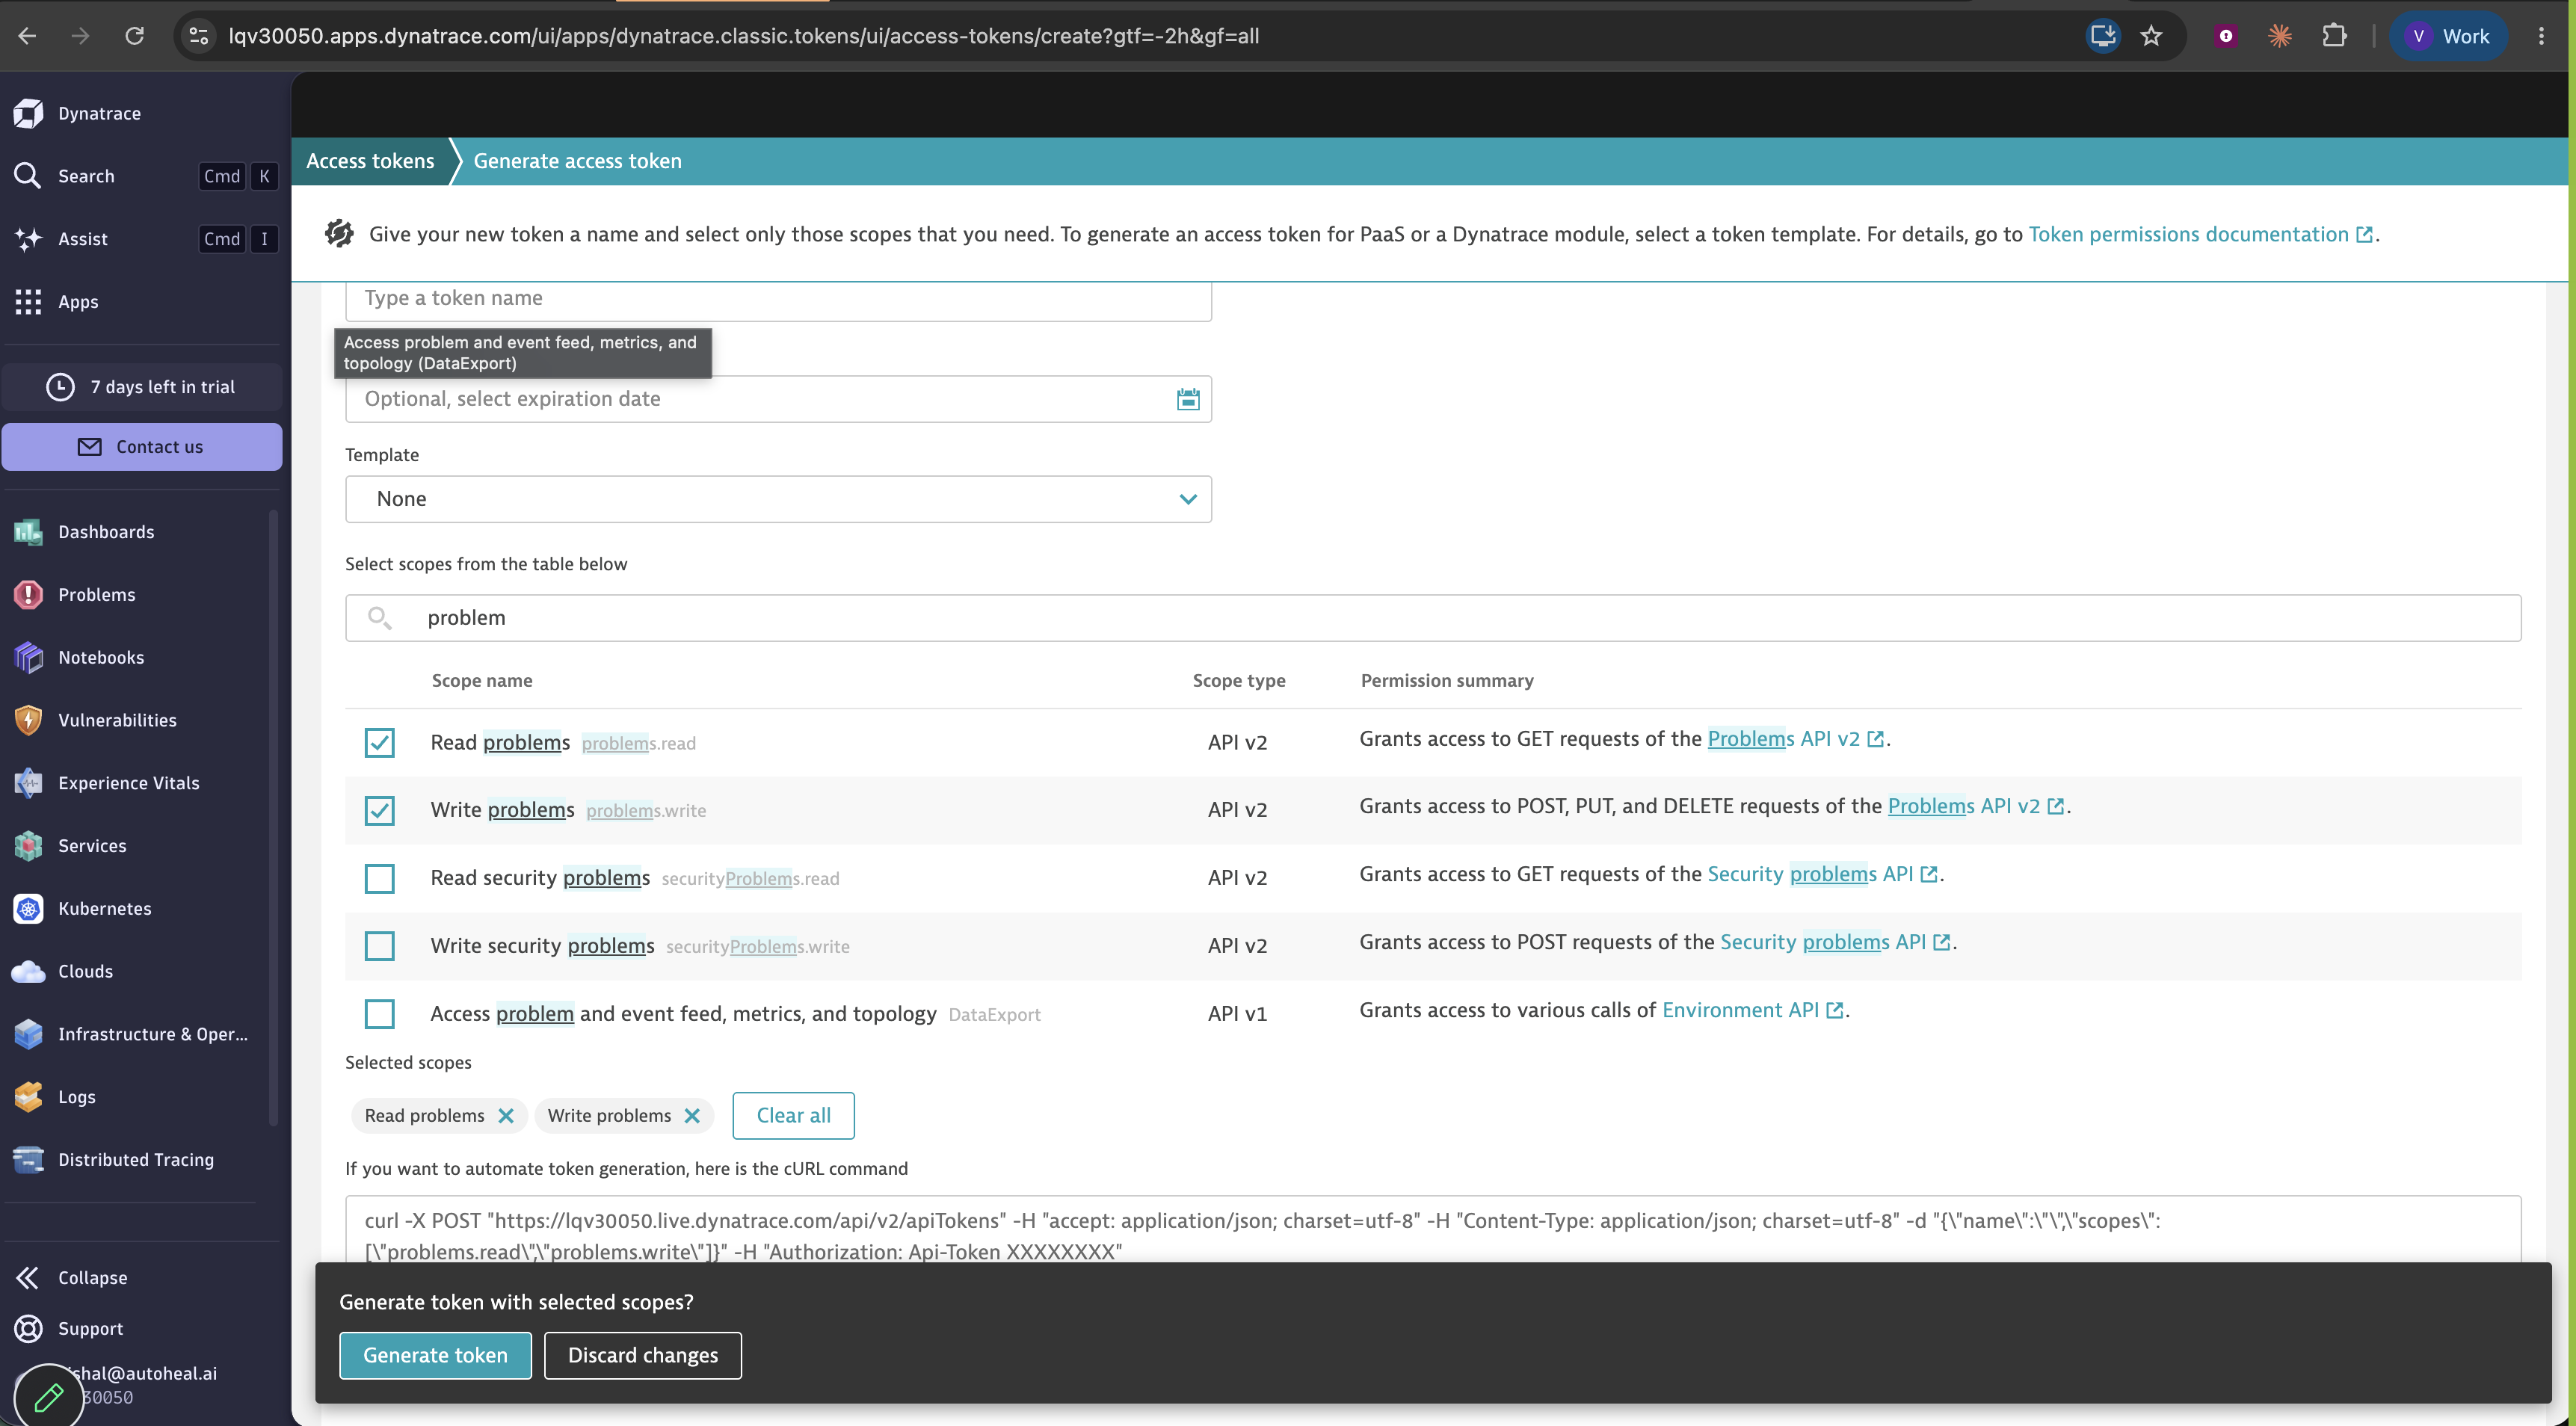This screenshot has width=2576, height=1426.
Task: Expand the Template dropdown
Action: (x=778, y=499)
